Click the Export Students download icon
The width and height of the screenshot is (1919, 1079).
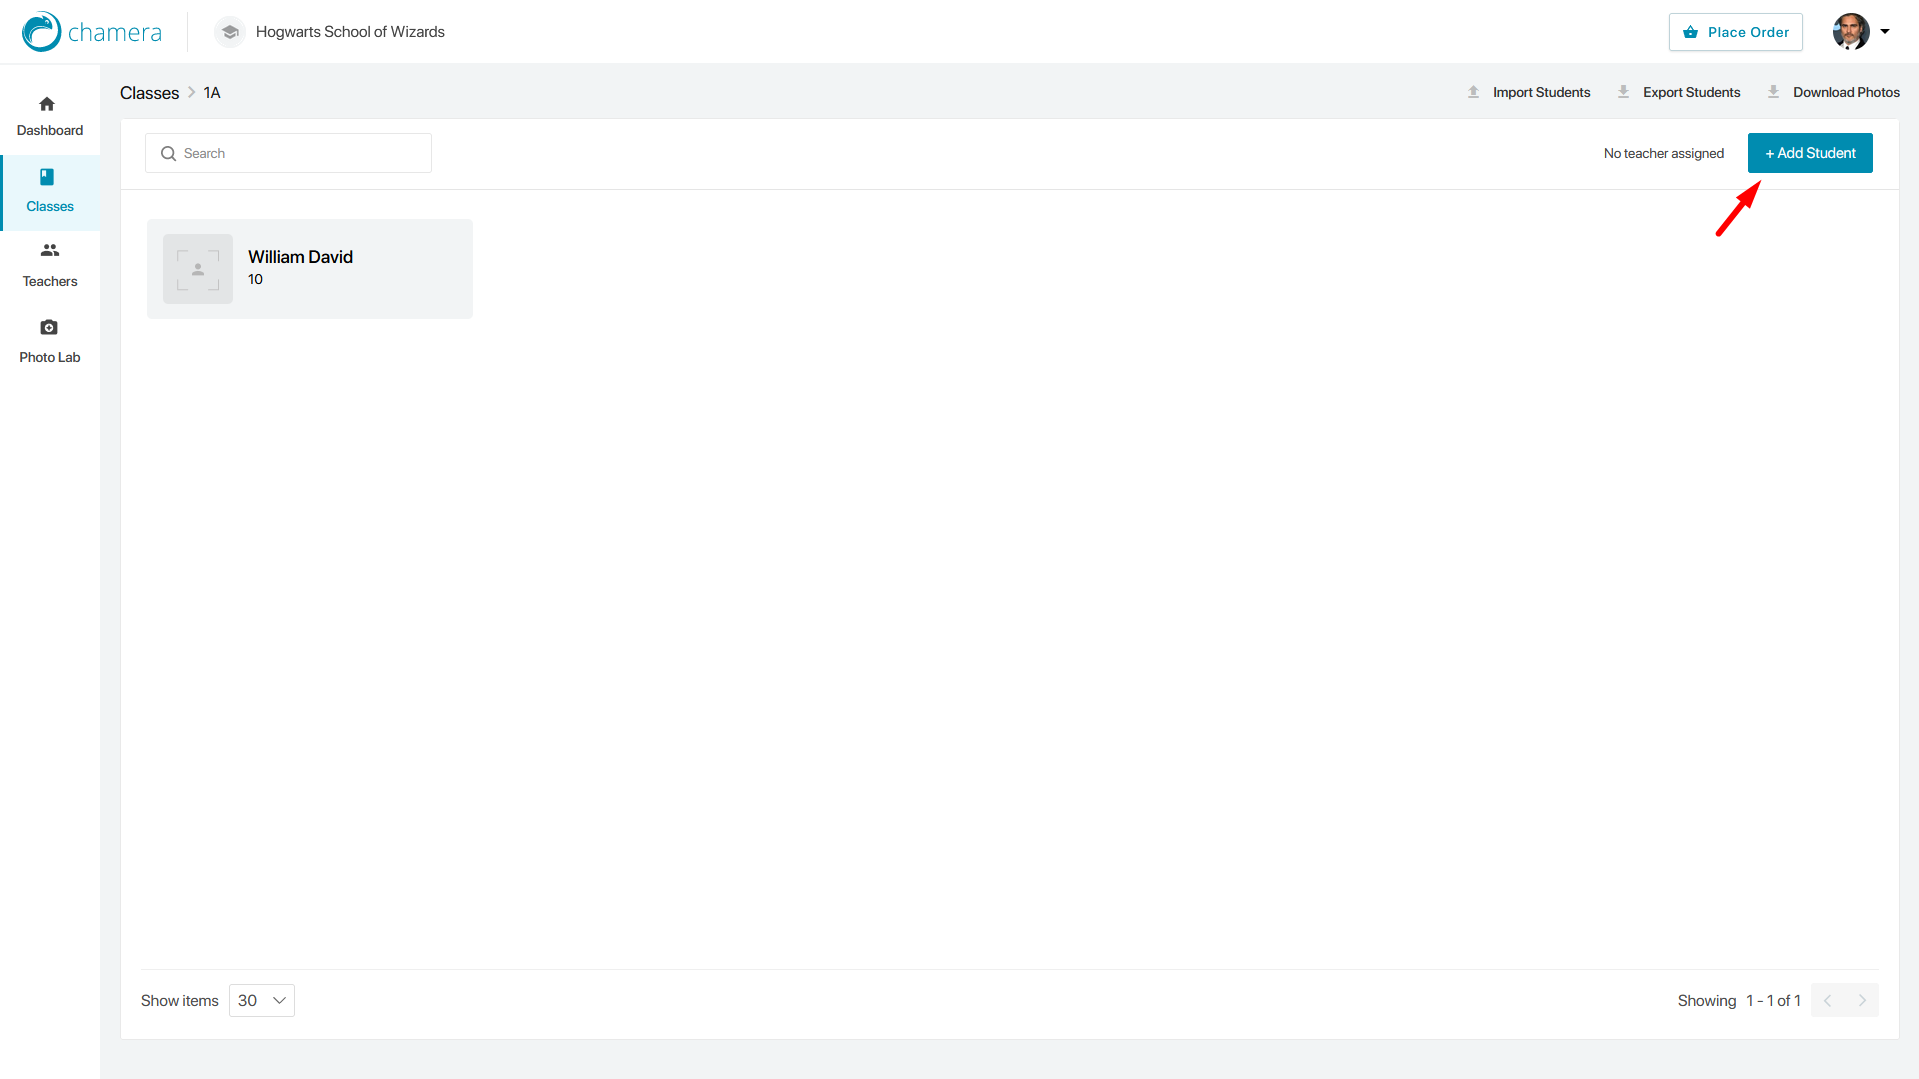1623,92
